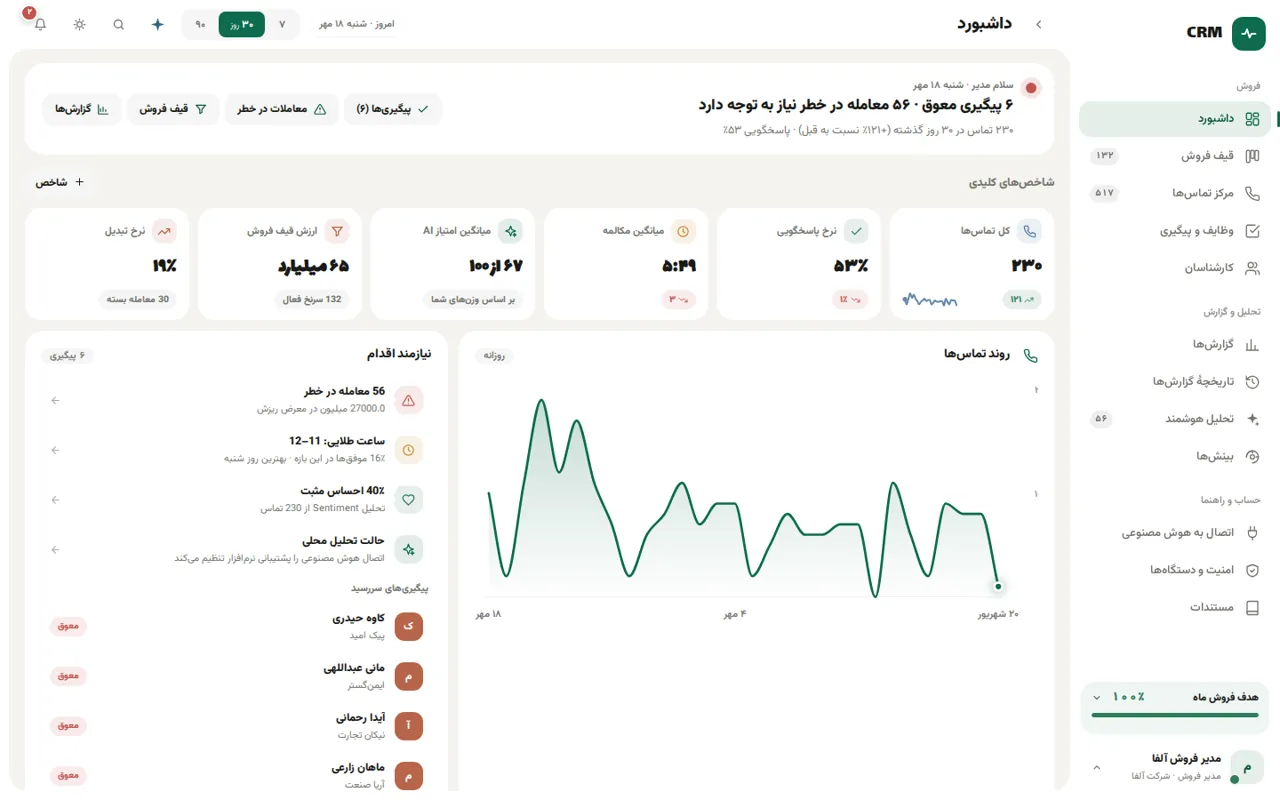The image size is (1280, 800).
Task: Open وظایف و پیگیری in the sidebar
Action: [x=1175, y=231]
